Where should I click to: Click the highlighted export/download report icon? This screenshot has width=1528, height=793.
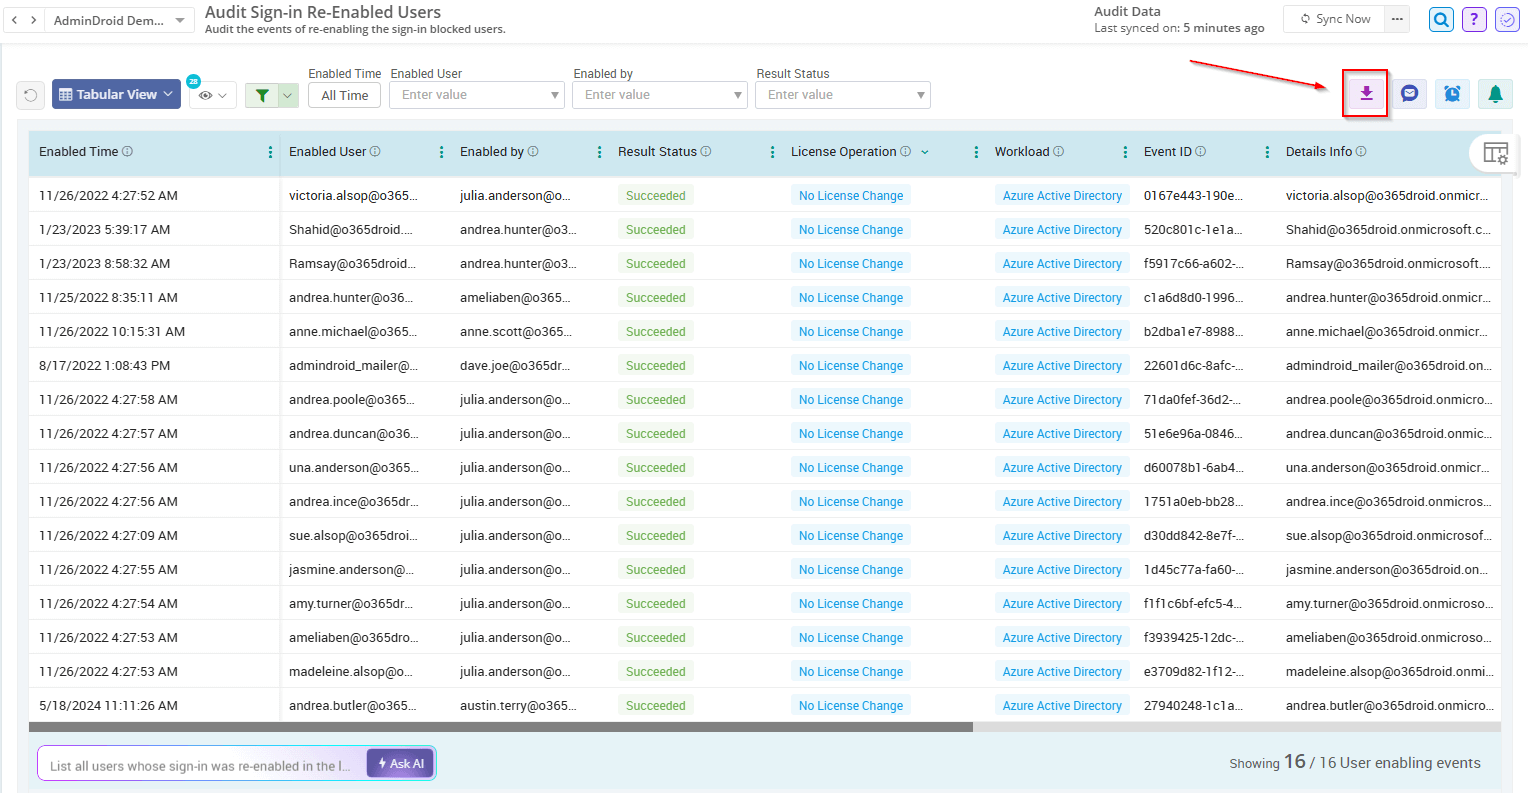click(1365, 93)
